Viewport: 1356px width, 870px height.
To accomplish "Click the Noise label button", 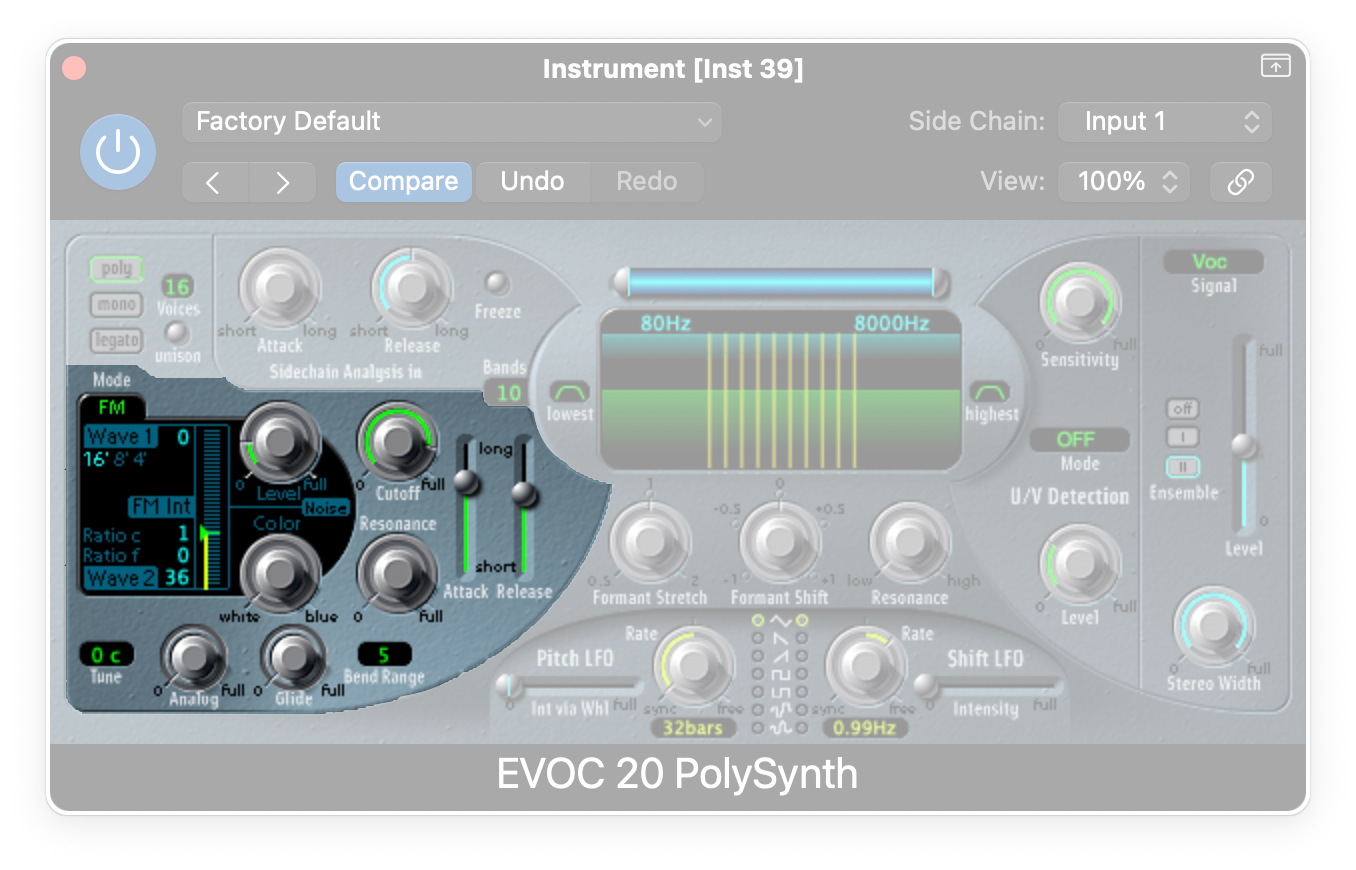I will [326, 508].
